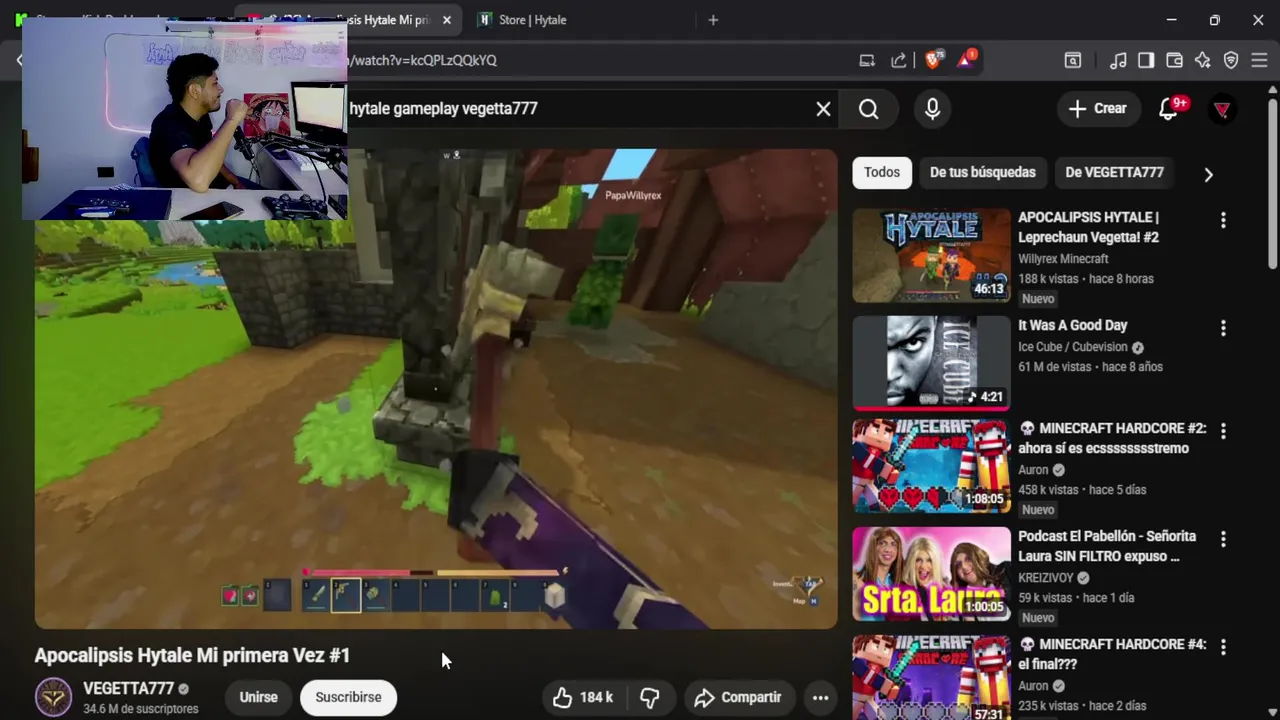Open title Podcast El Pabellón - Señorita Laura
Viewport: 1280px width, 720px height.
point(1107,546)
